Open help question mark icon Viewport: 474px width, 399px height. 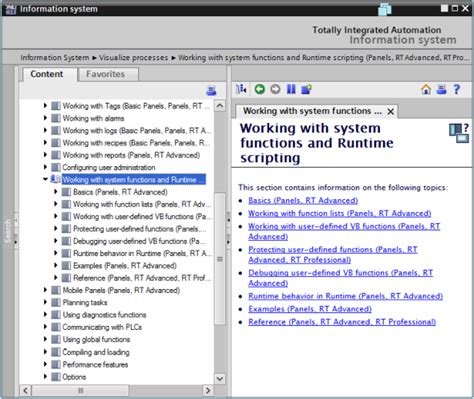[x=457, y=89]
